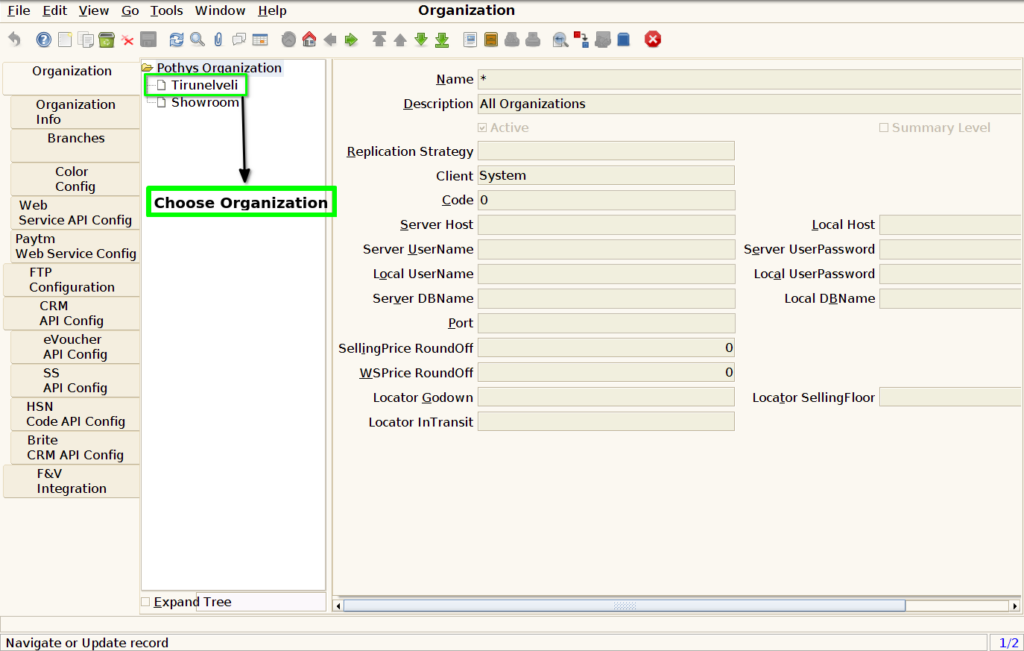The height and width of the screenshot is (651, 1024).
Task: Toggle the Active checkbox
Action: (x=482, y=128)
